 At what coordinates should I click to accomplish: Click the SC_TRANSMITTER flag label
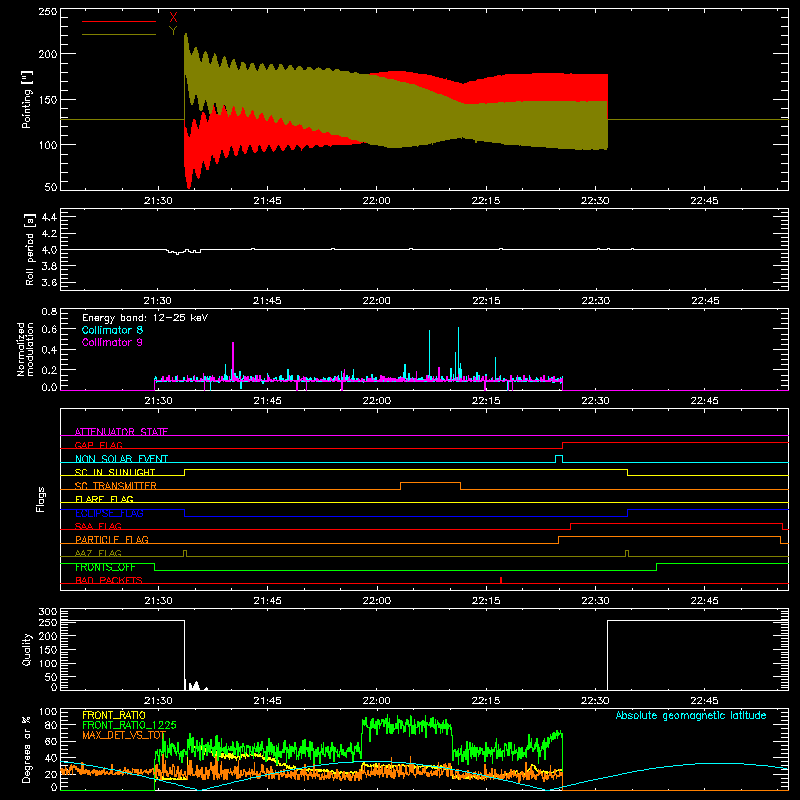[x=115, y=486]
